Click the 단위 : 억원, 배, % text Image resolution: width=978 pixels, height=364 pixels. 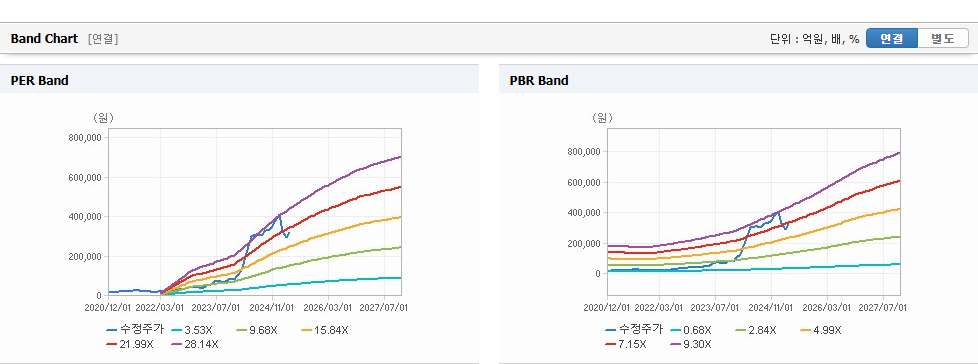[815, 39]
